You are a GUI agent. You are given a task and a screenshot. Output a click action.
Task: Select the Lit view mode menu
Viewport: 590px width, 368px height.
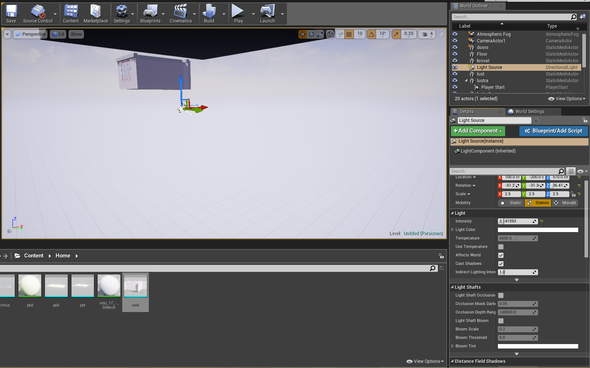point(58,34)
